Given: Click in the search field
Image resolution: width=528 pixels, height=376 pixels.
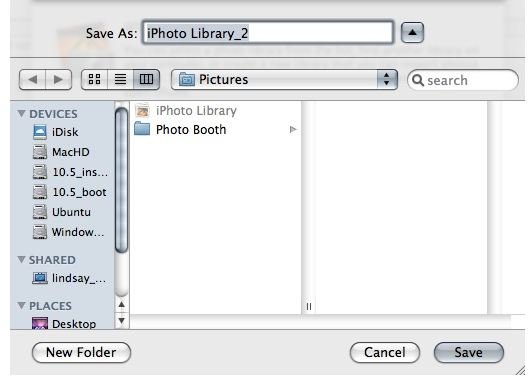Looking at the screenshot, I should coord(463,80).
